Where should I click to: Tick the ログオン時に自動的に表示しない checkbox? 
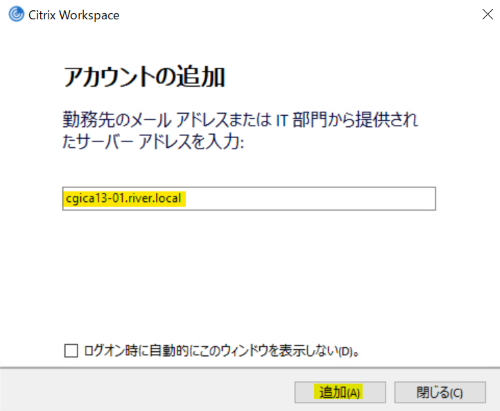click(x=71, y=351)
